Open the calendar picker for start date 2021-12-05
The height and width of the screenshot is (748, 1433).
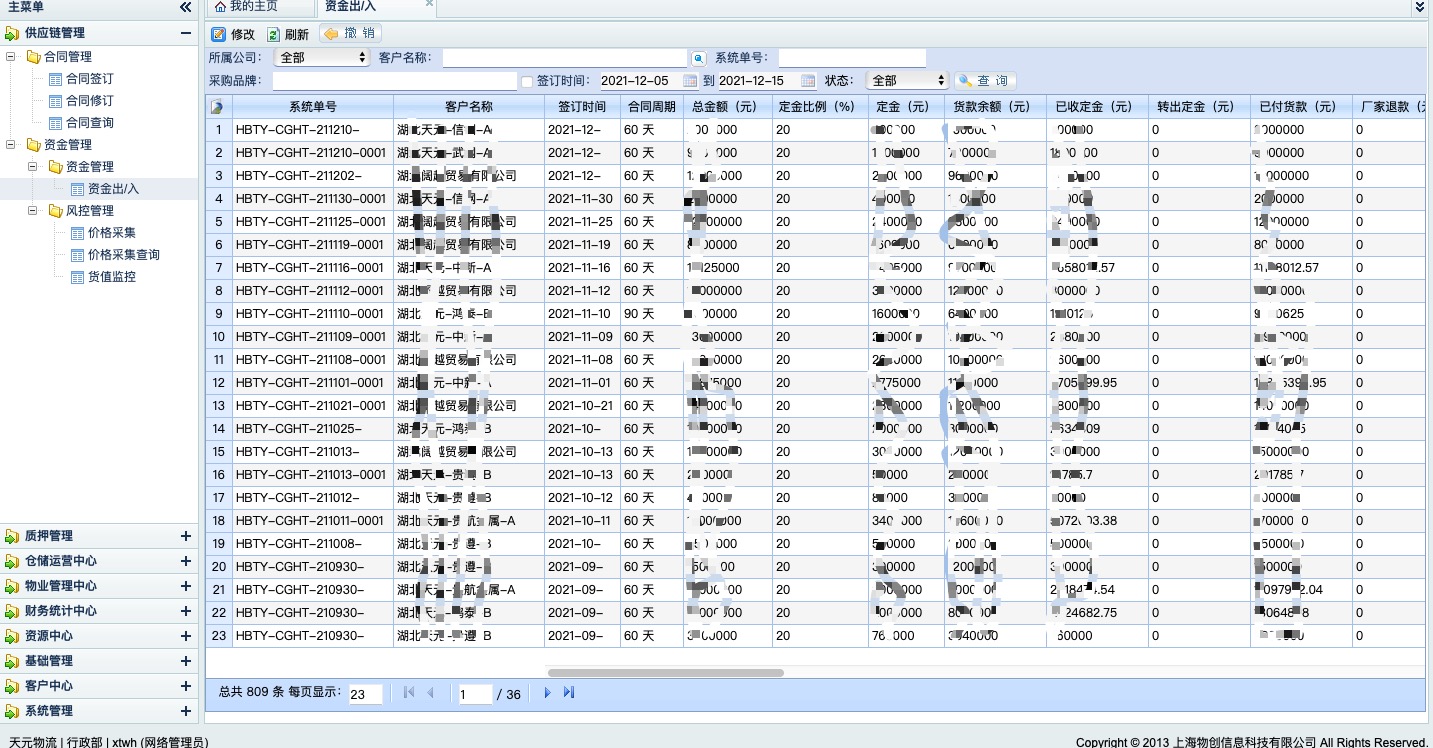coord(690,81)
